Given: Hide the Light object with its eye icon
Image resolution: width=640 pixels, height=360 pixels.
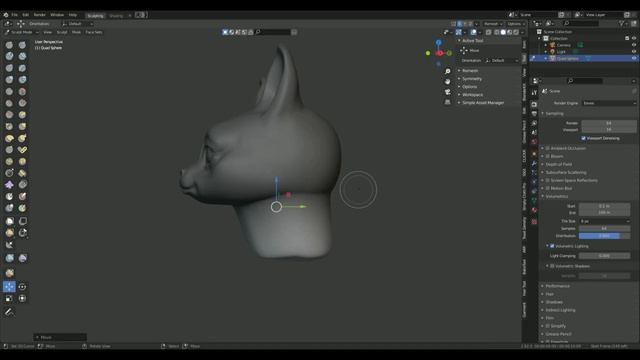Looking at the screenshot, I should pos(634,52).
